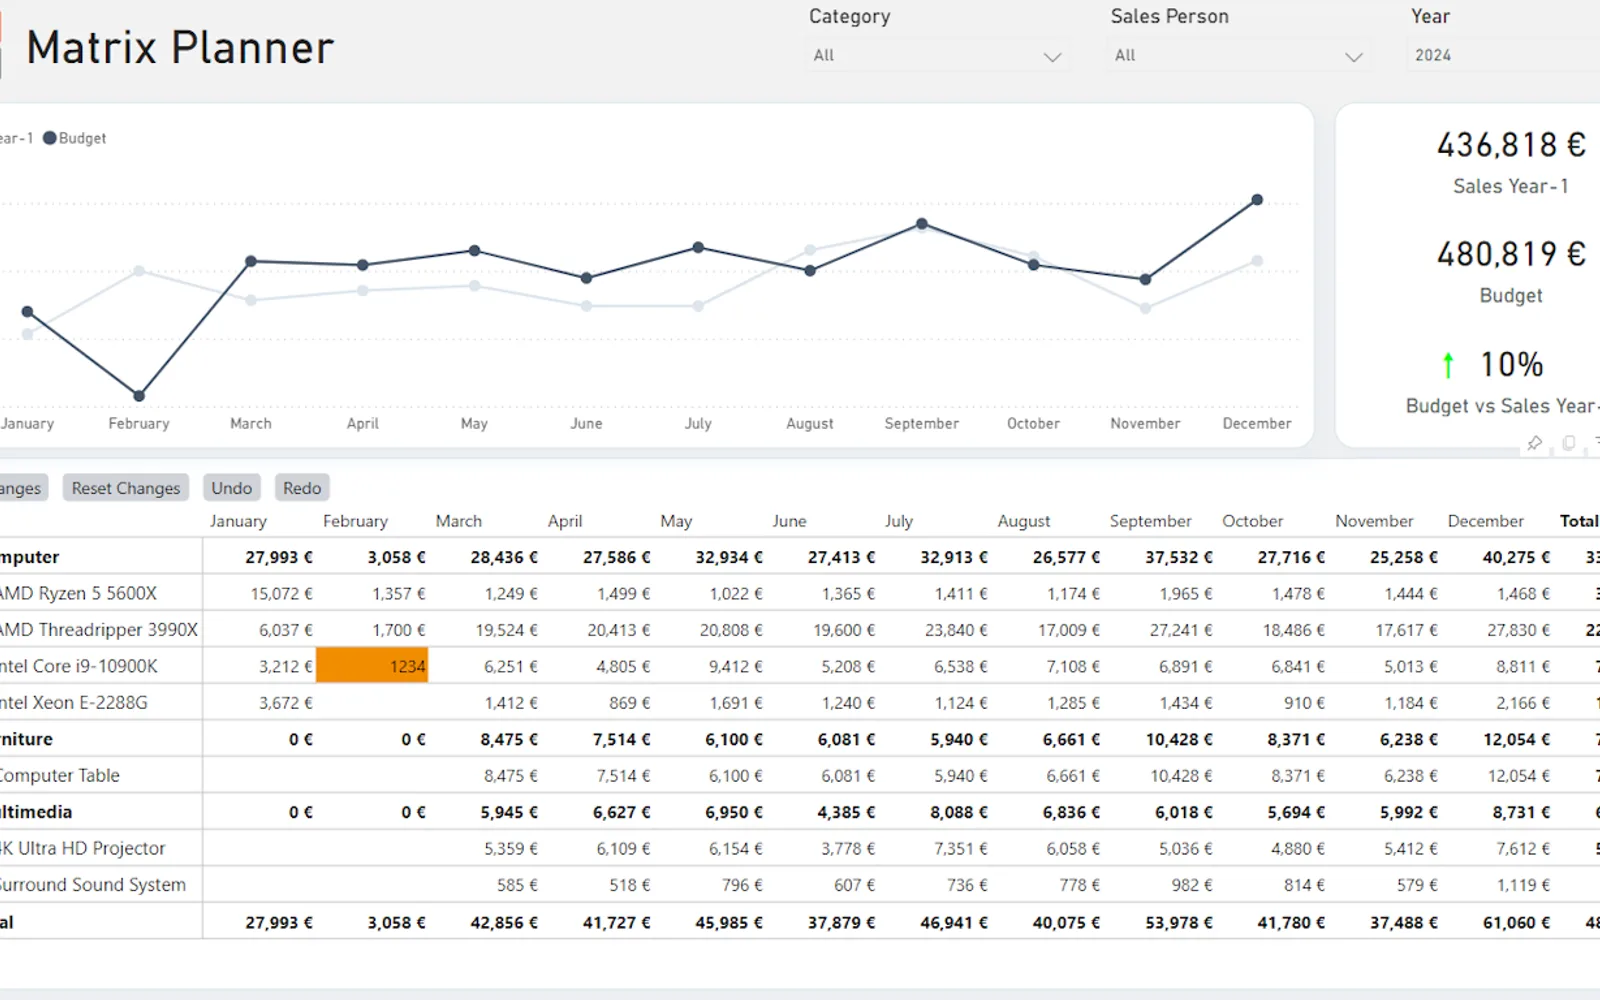Click the green up arrow beside 10%
Image resolution: width=1600 pixels, height=1000 pixels.
pyautogui.click(x=1448, y=365)
